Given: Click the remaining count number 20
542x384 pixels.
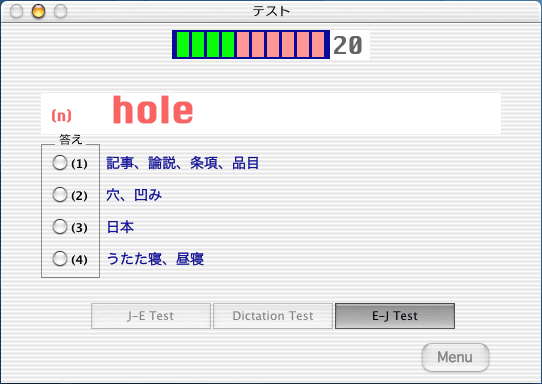Looking at the screenshot, I should coord(348,45).
